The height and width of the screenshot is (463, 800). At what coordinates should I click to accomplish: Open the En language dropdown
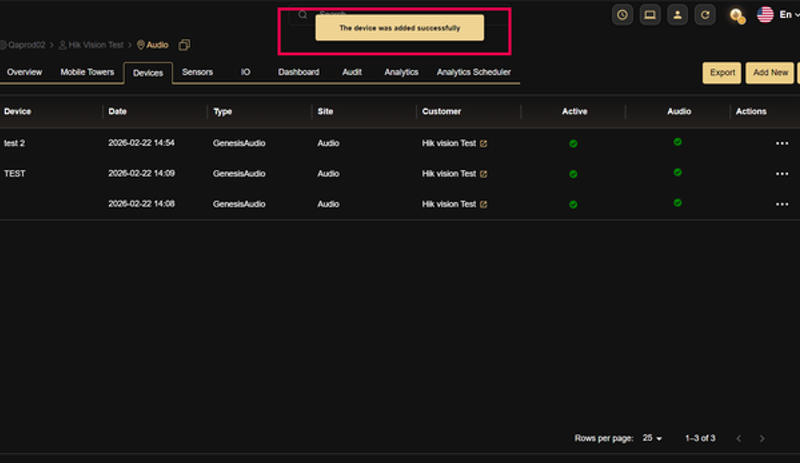pyautogui.click(x=789, y=15)
